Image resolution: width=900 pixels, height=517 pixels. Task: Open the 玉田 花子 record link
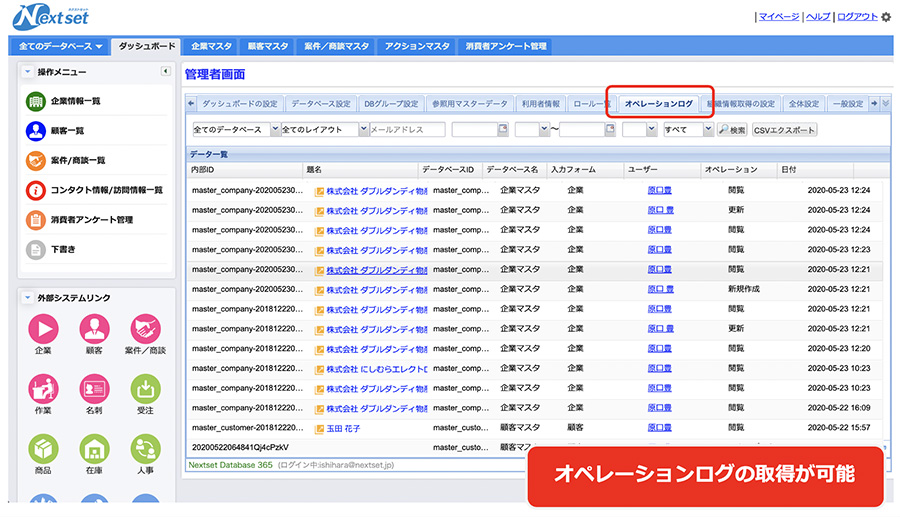pyautogui.click(x=343, y=429)
